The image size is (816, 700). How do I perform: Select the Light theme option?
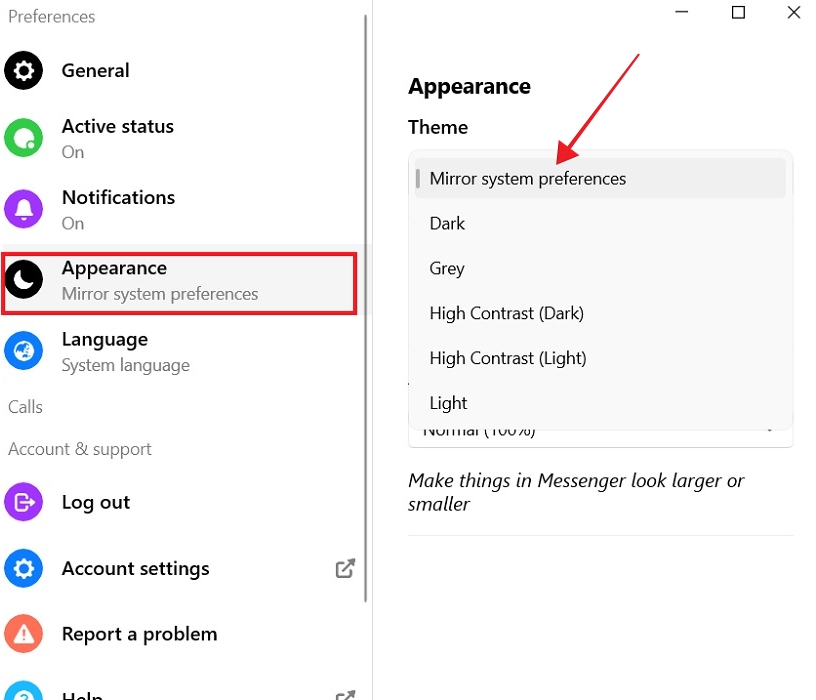[448, 402]
